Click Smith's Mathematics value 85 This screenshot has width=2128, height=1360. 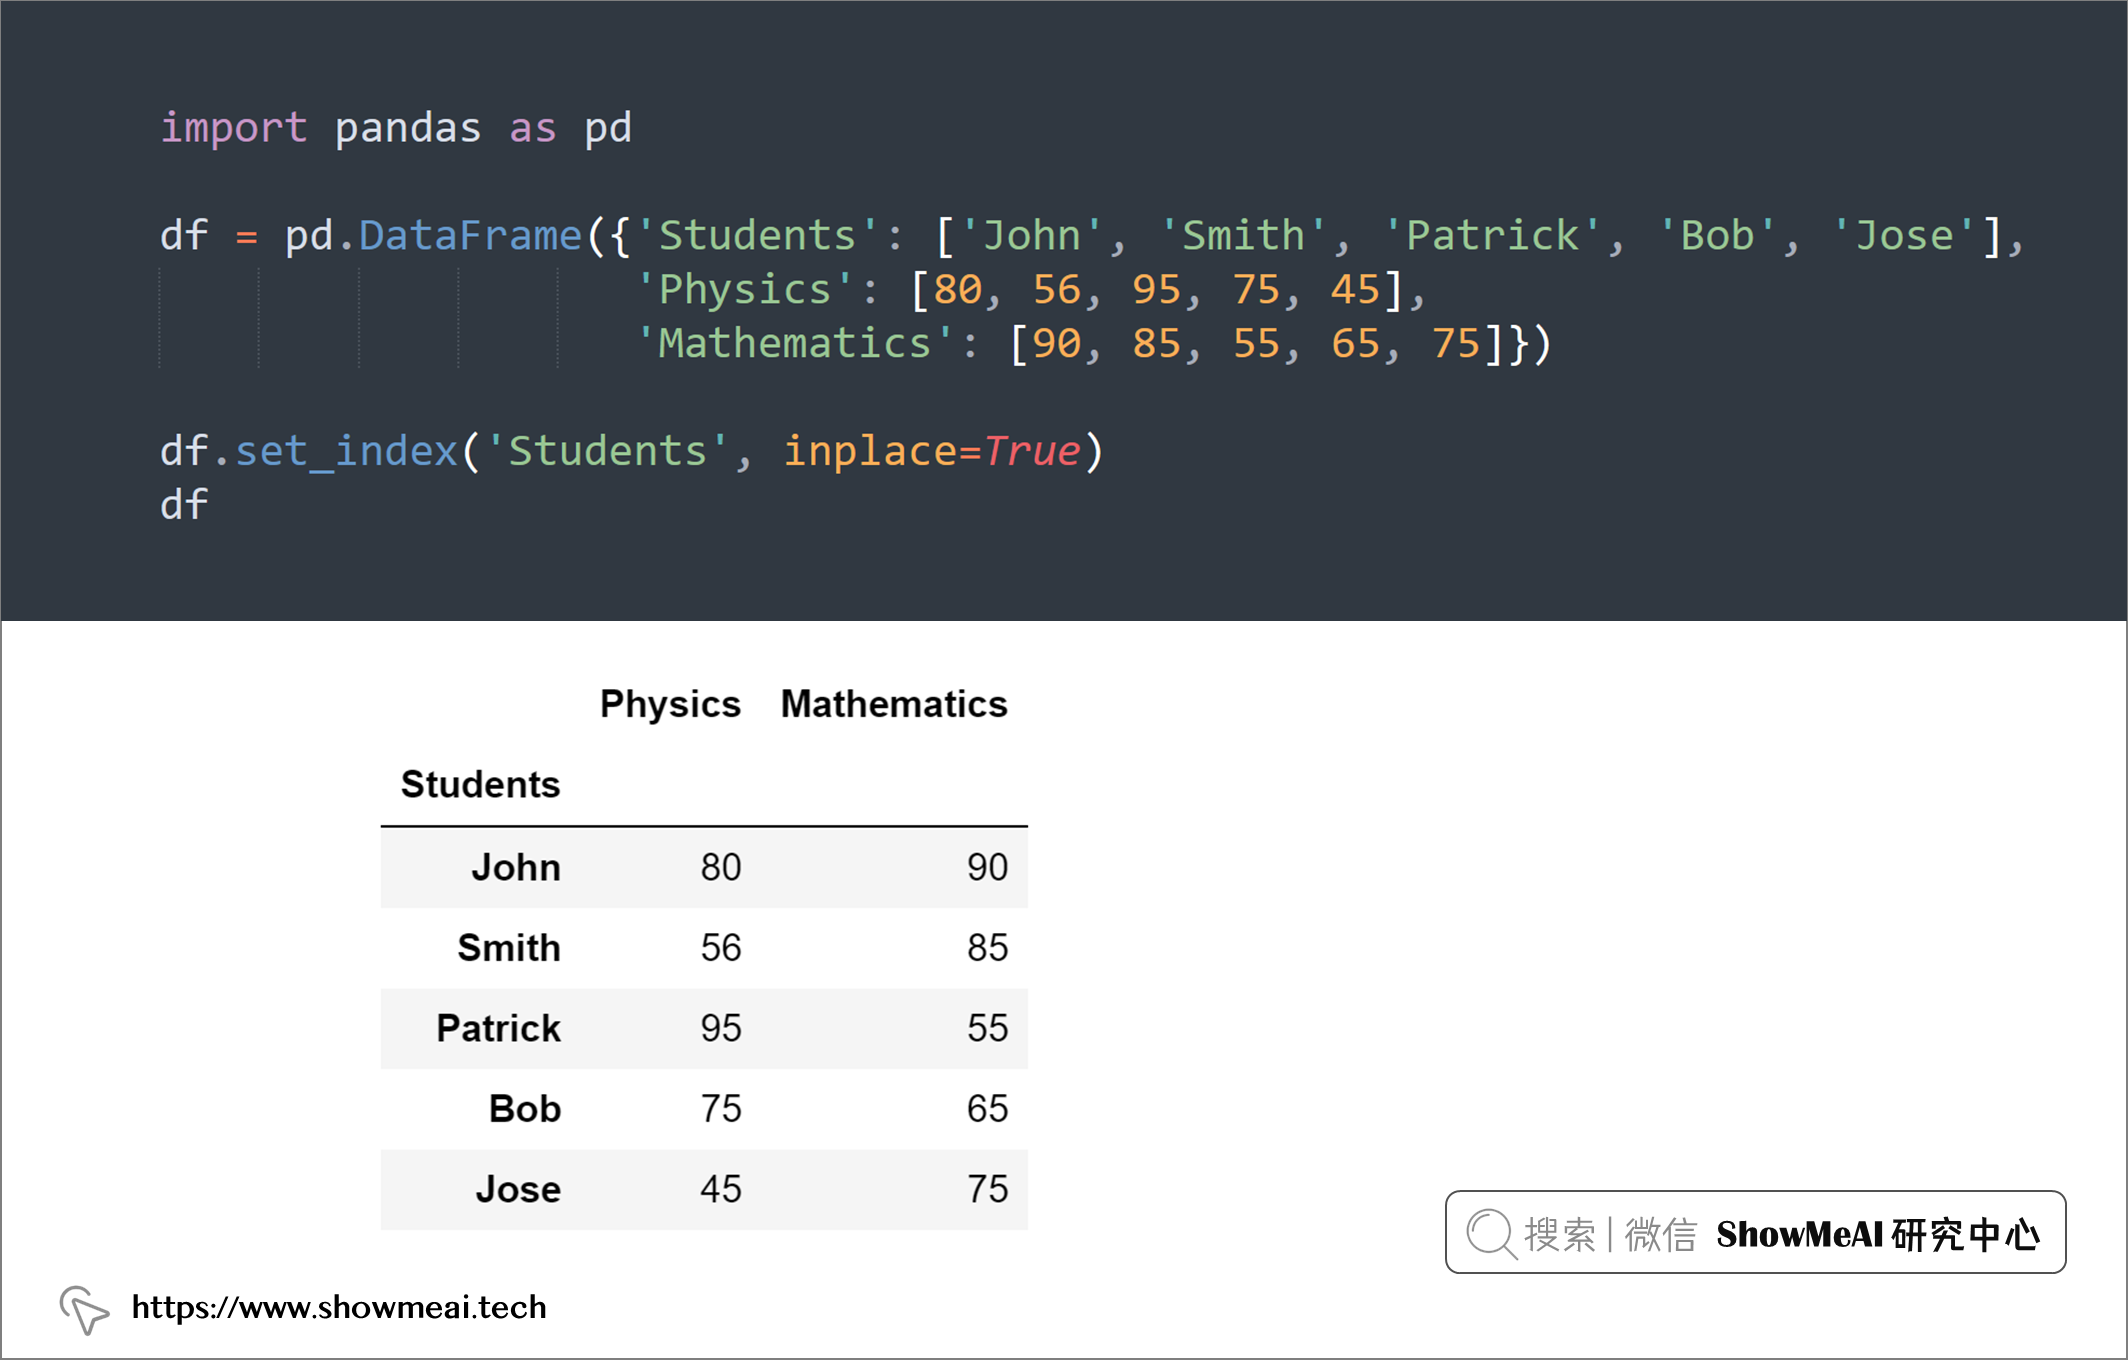(x=988, y=948)
